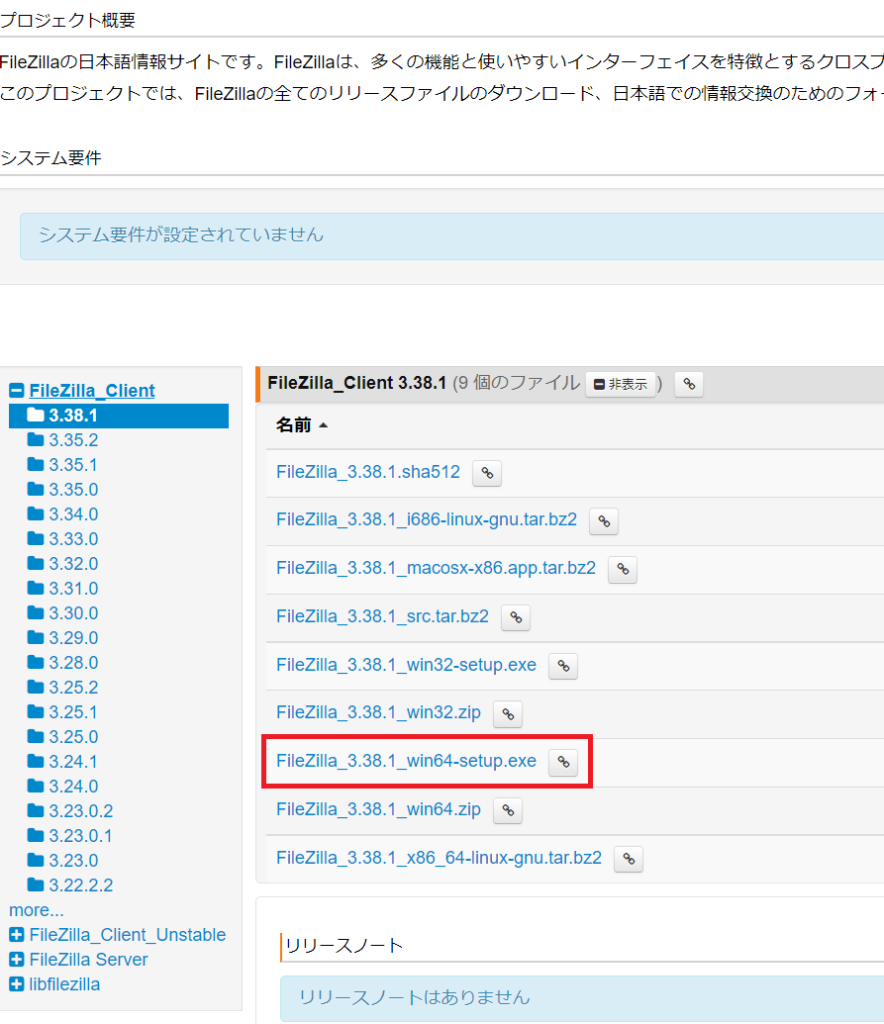Click link icon beside src.tar.bz2 file
884x1024 pixels.
point(516,617)
